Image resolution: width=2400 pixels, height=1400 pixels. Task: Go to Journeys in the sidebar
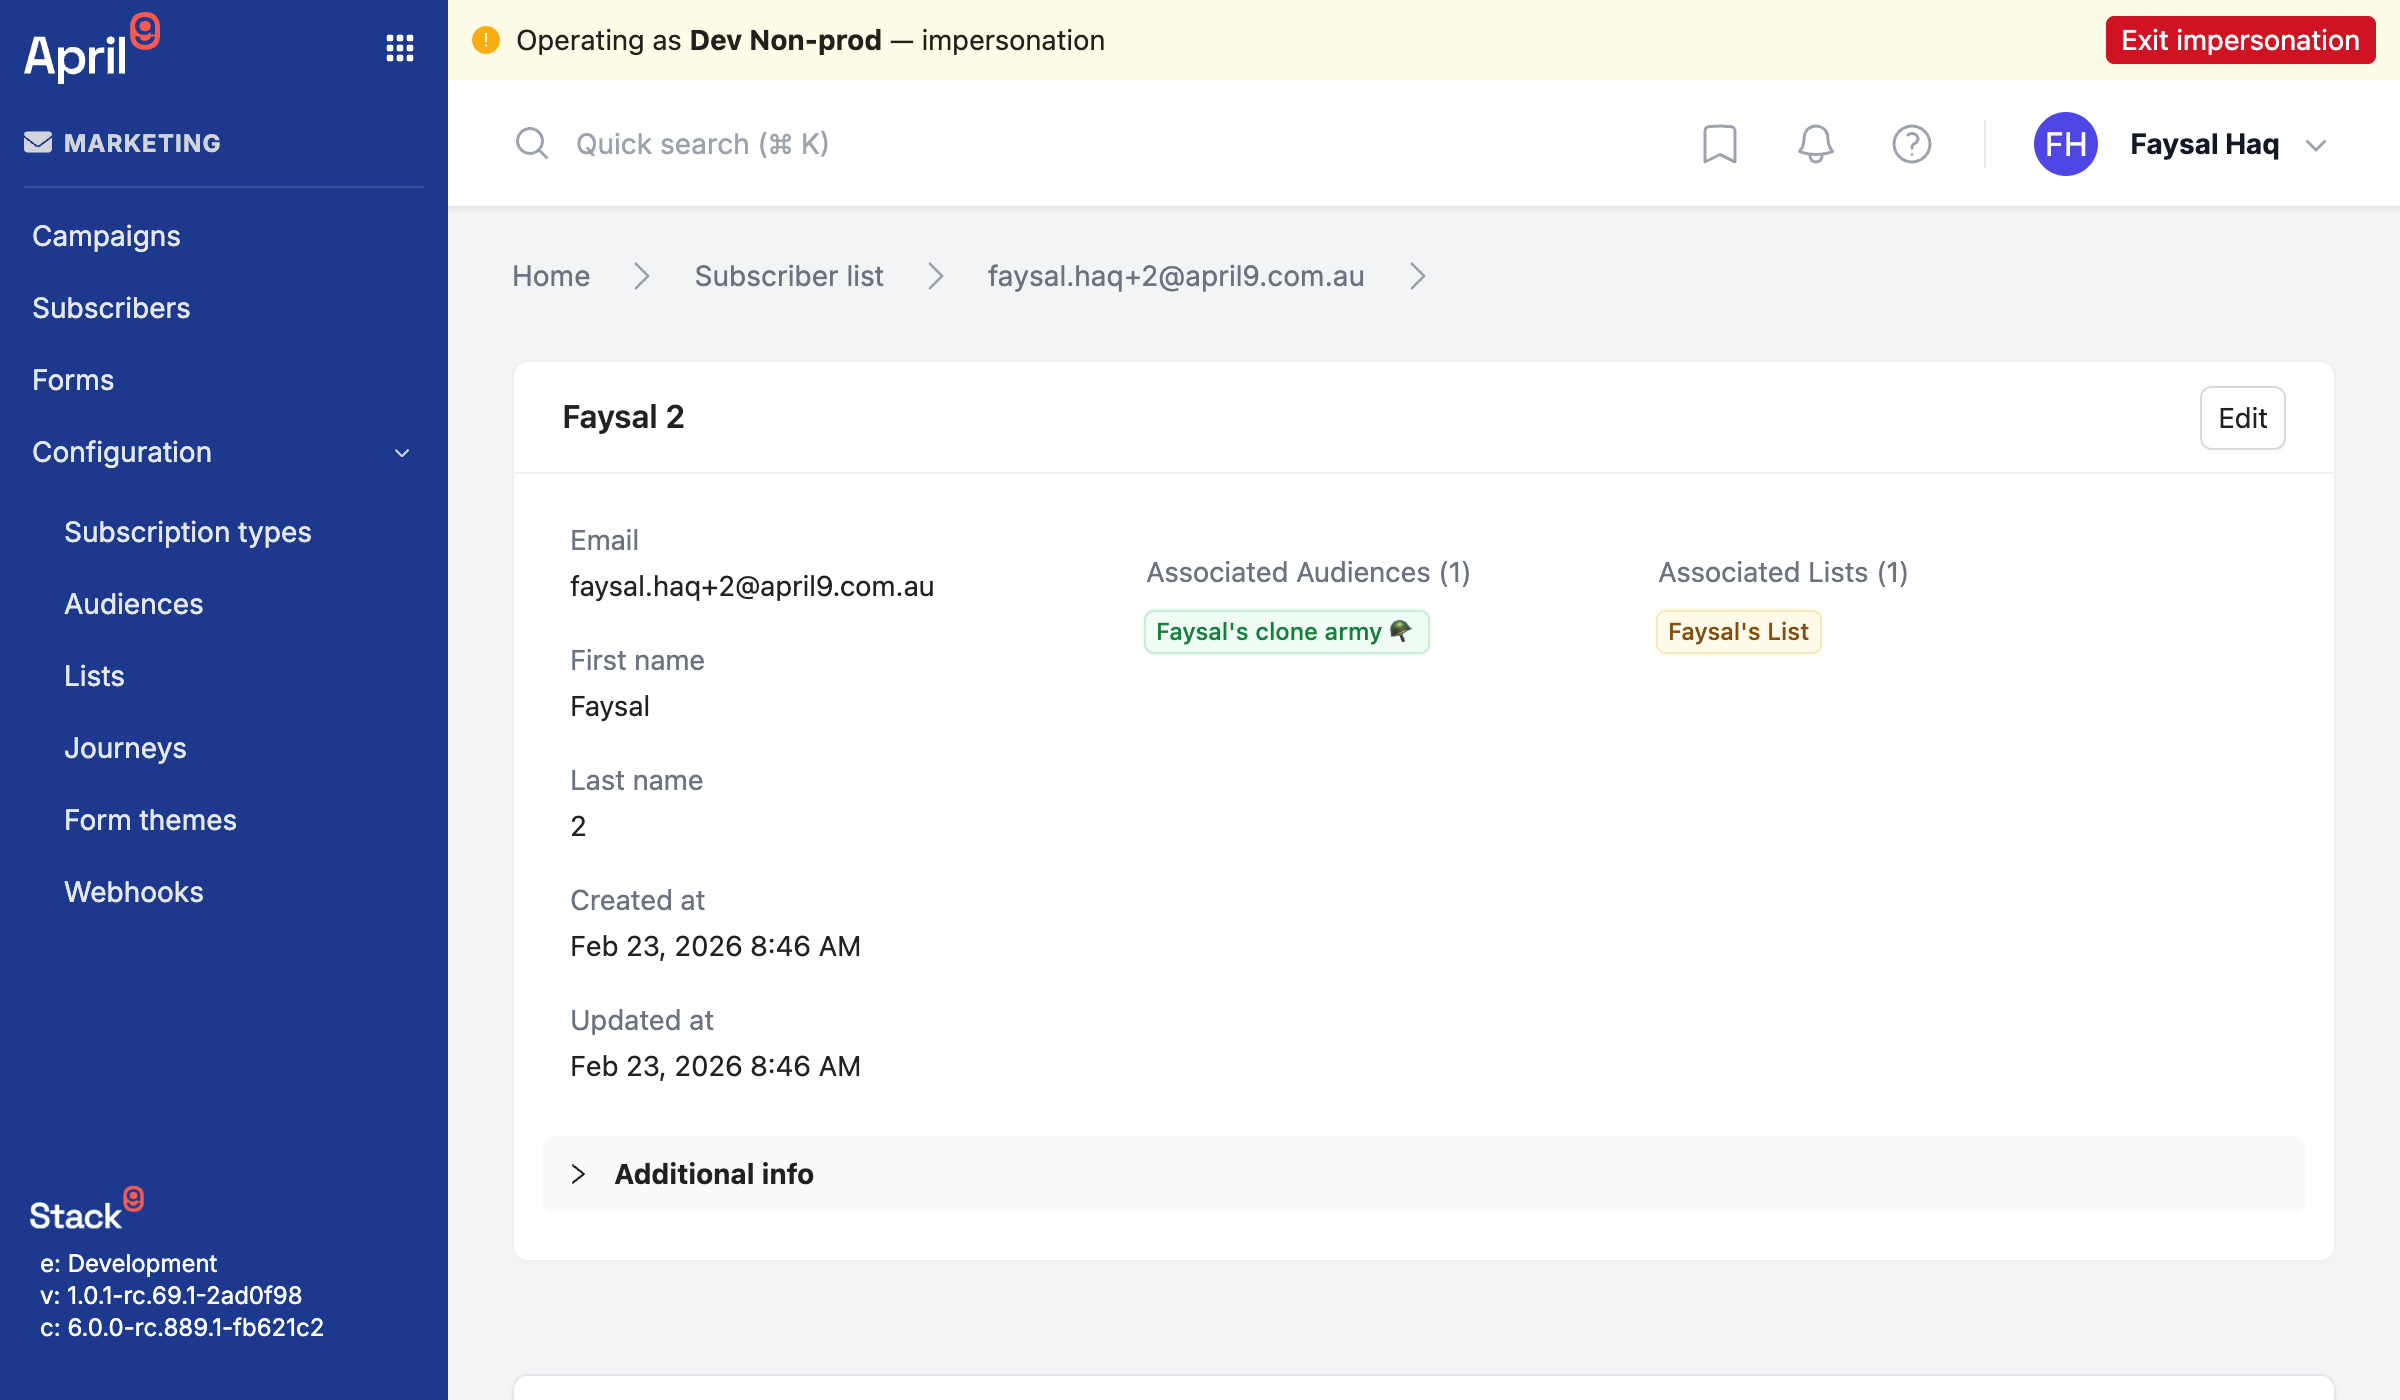tap(125, 748)
